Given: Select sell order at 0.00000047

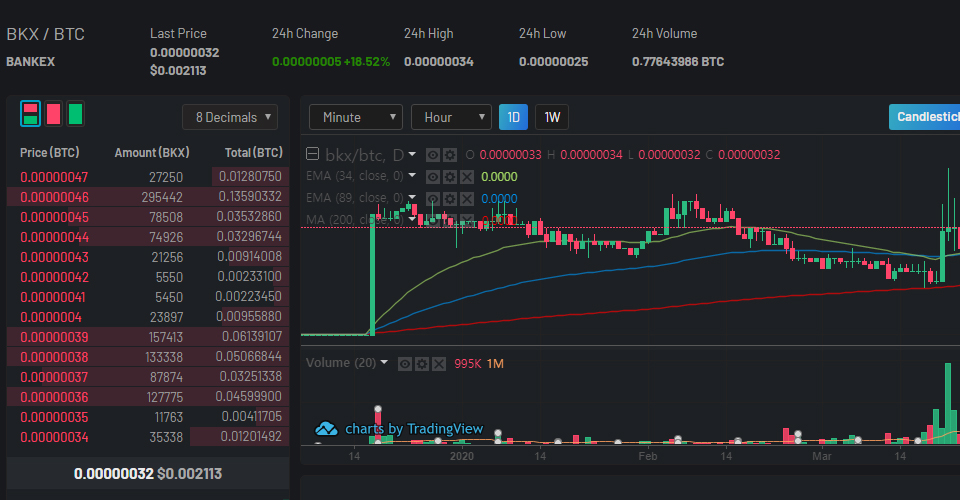Looking at the screenshot, I should point(148,177).
